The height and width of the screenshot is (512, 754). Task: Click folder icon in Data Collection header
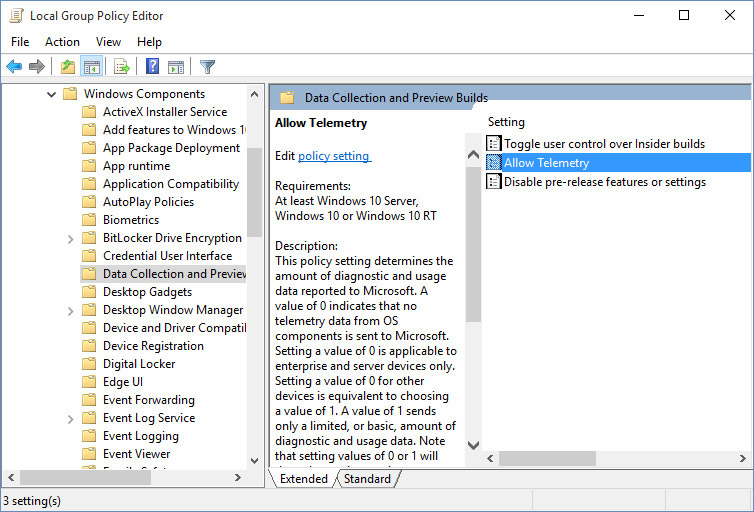click(287, 98)
